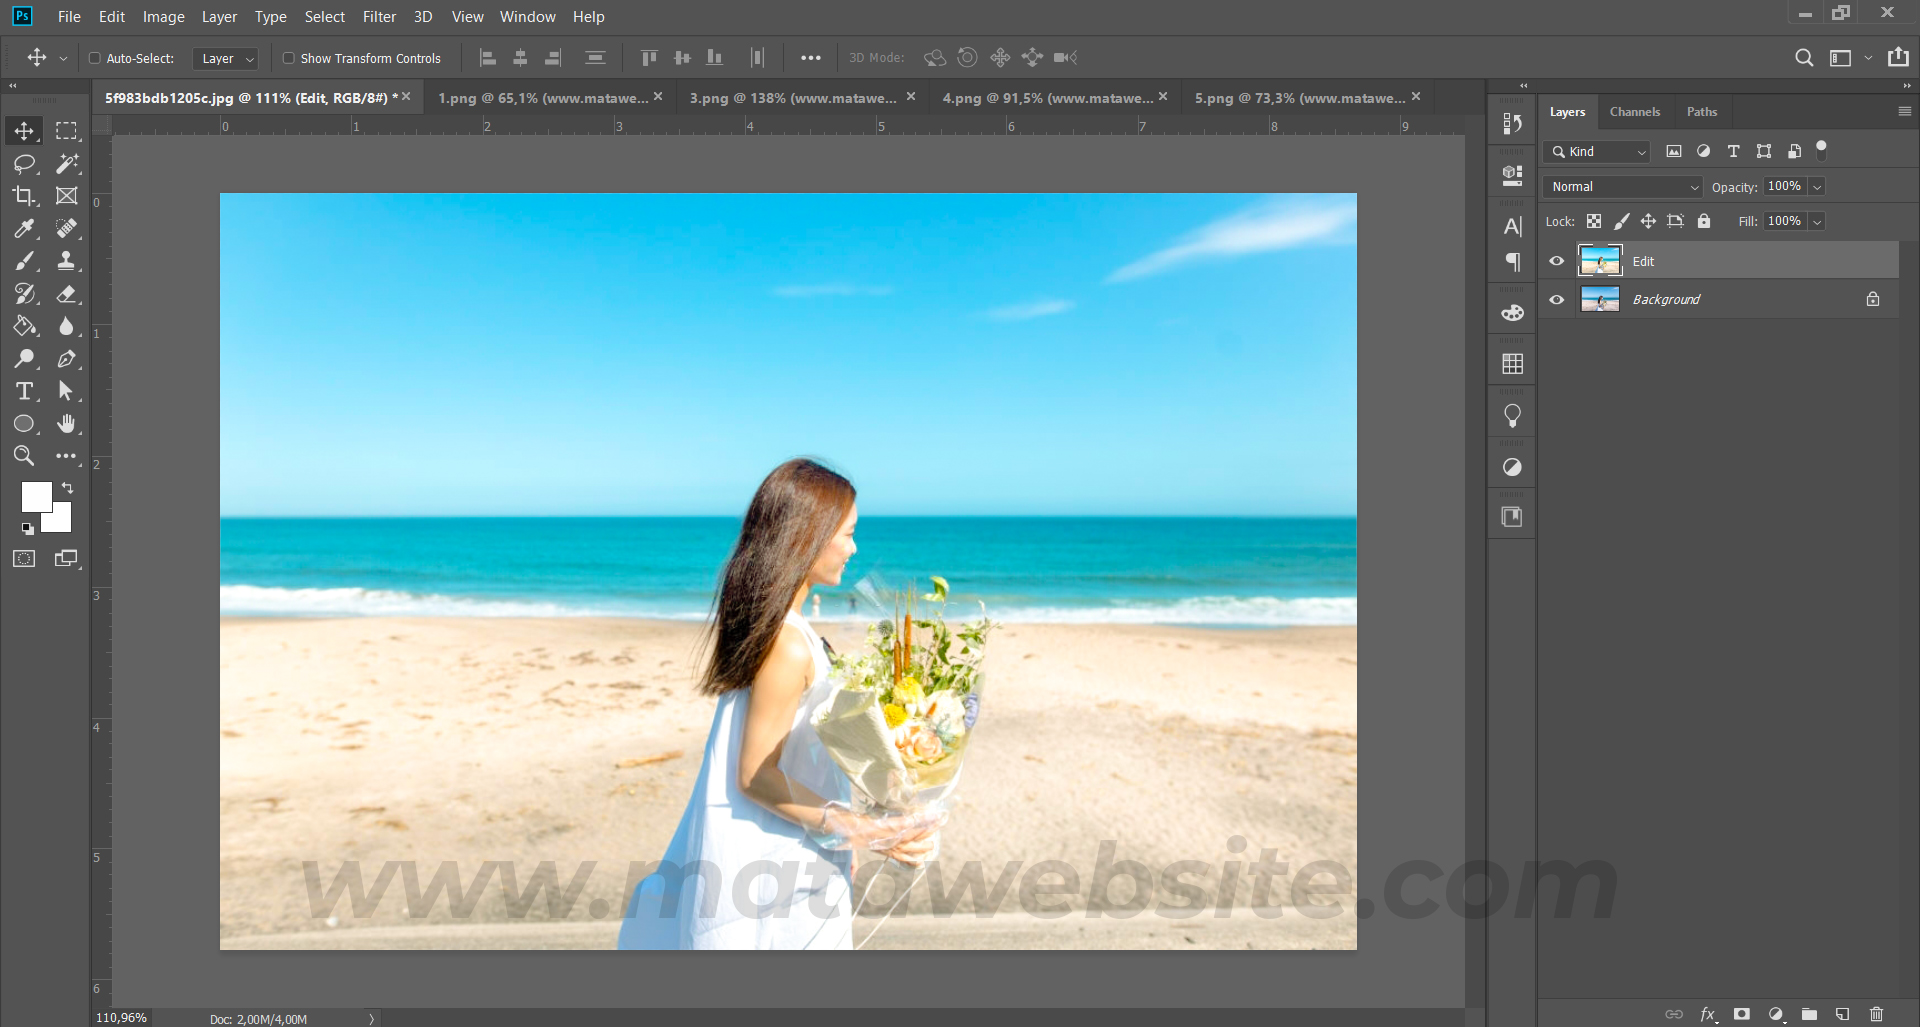Image resolution: width=1920 pixels, height=1027 pixels.
Task: Open the Filter menu
Action: pos(379,17)
